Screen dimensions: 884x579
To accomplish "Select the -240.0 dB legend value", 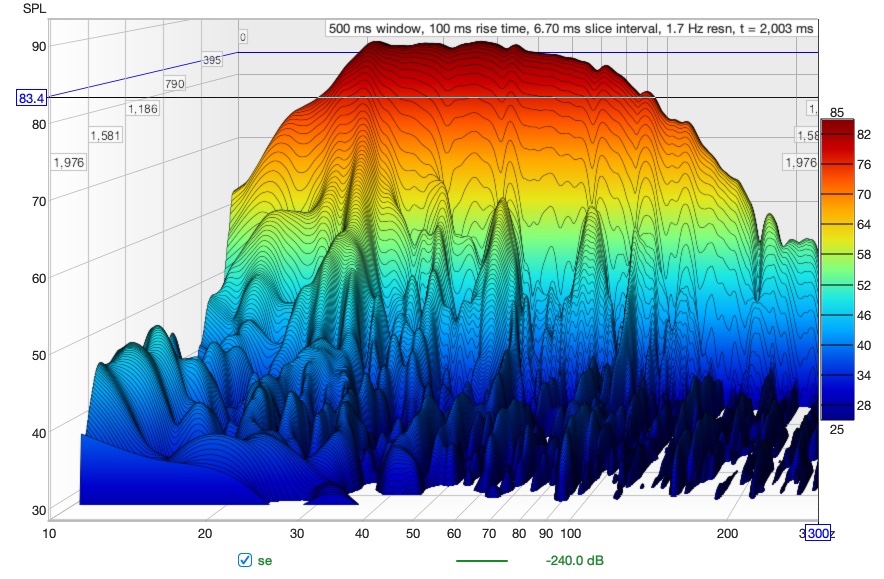I will [574, 560].
